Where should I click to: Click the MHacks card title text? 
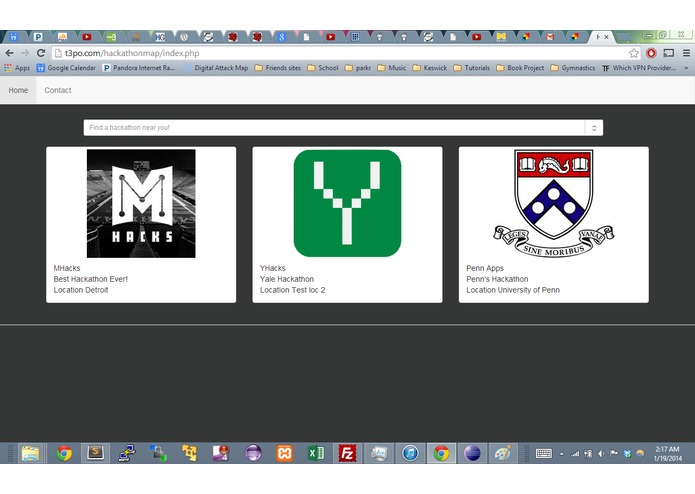tap(67, 268)
